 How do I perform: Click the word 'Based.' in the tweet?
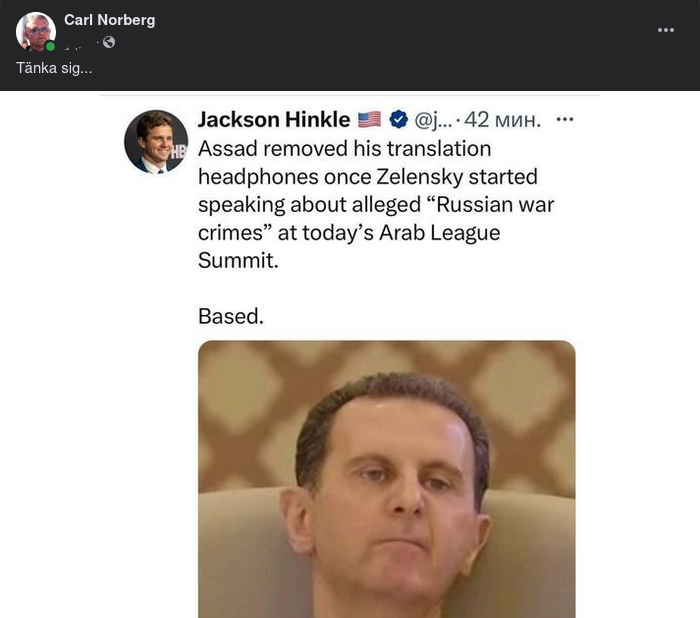tap(231, 316)
